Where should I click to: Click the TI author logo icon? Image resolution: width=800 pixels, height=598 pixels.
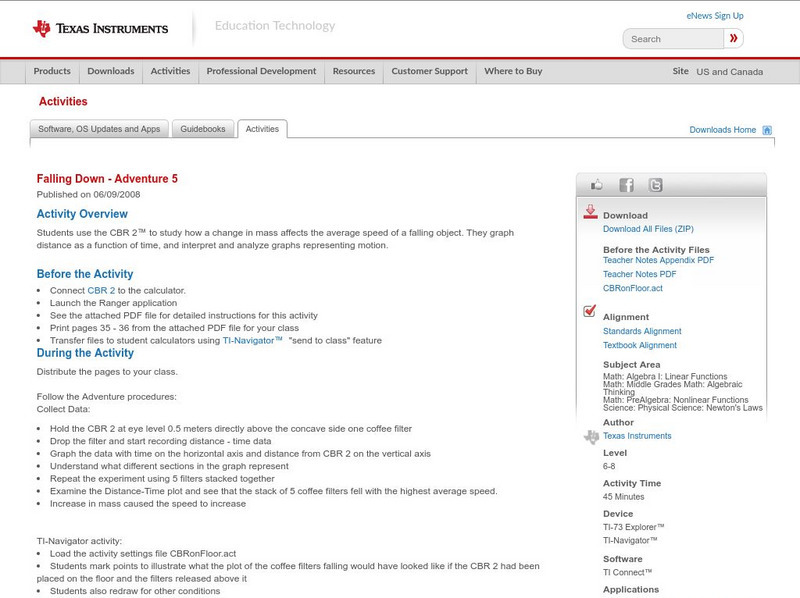click(591, 437)
